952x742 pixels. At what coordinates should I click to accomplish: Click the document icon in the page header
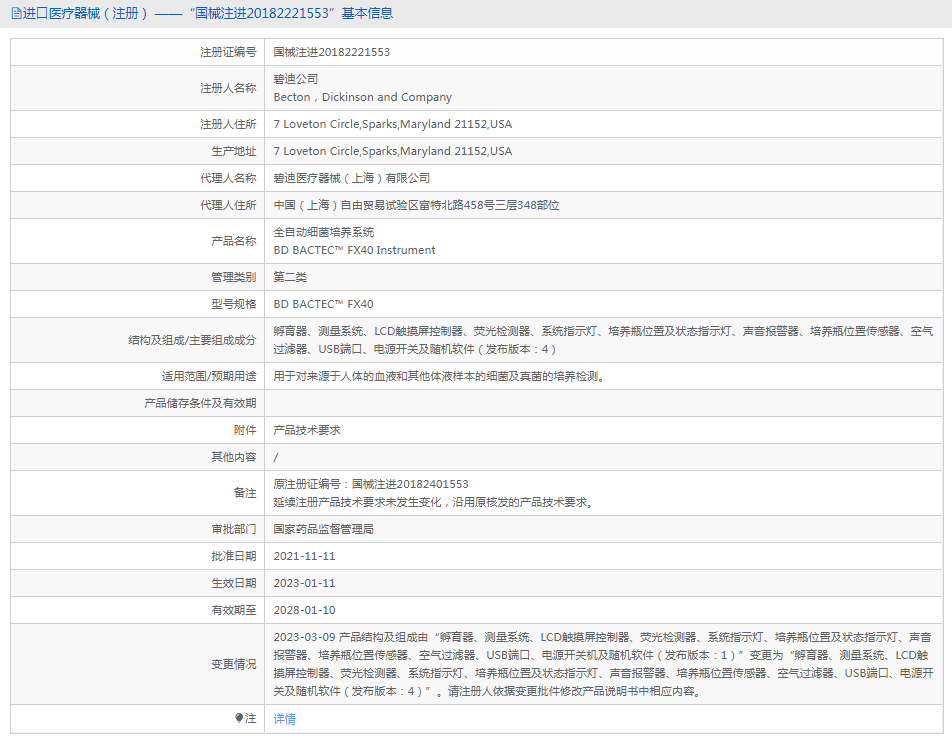point(16,14)
